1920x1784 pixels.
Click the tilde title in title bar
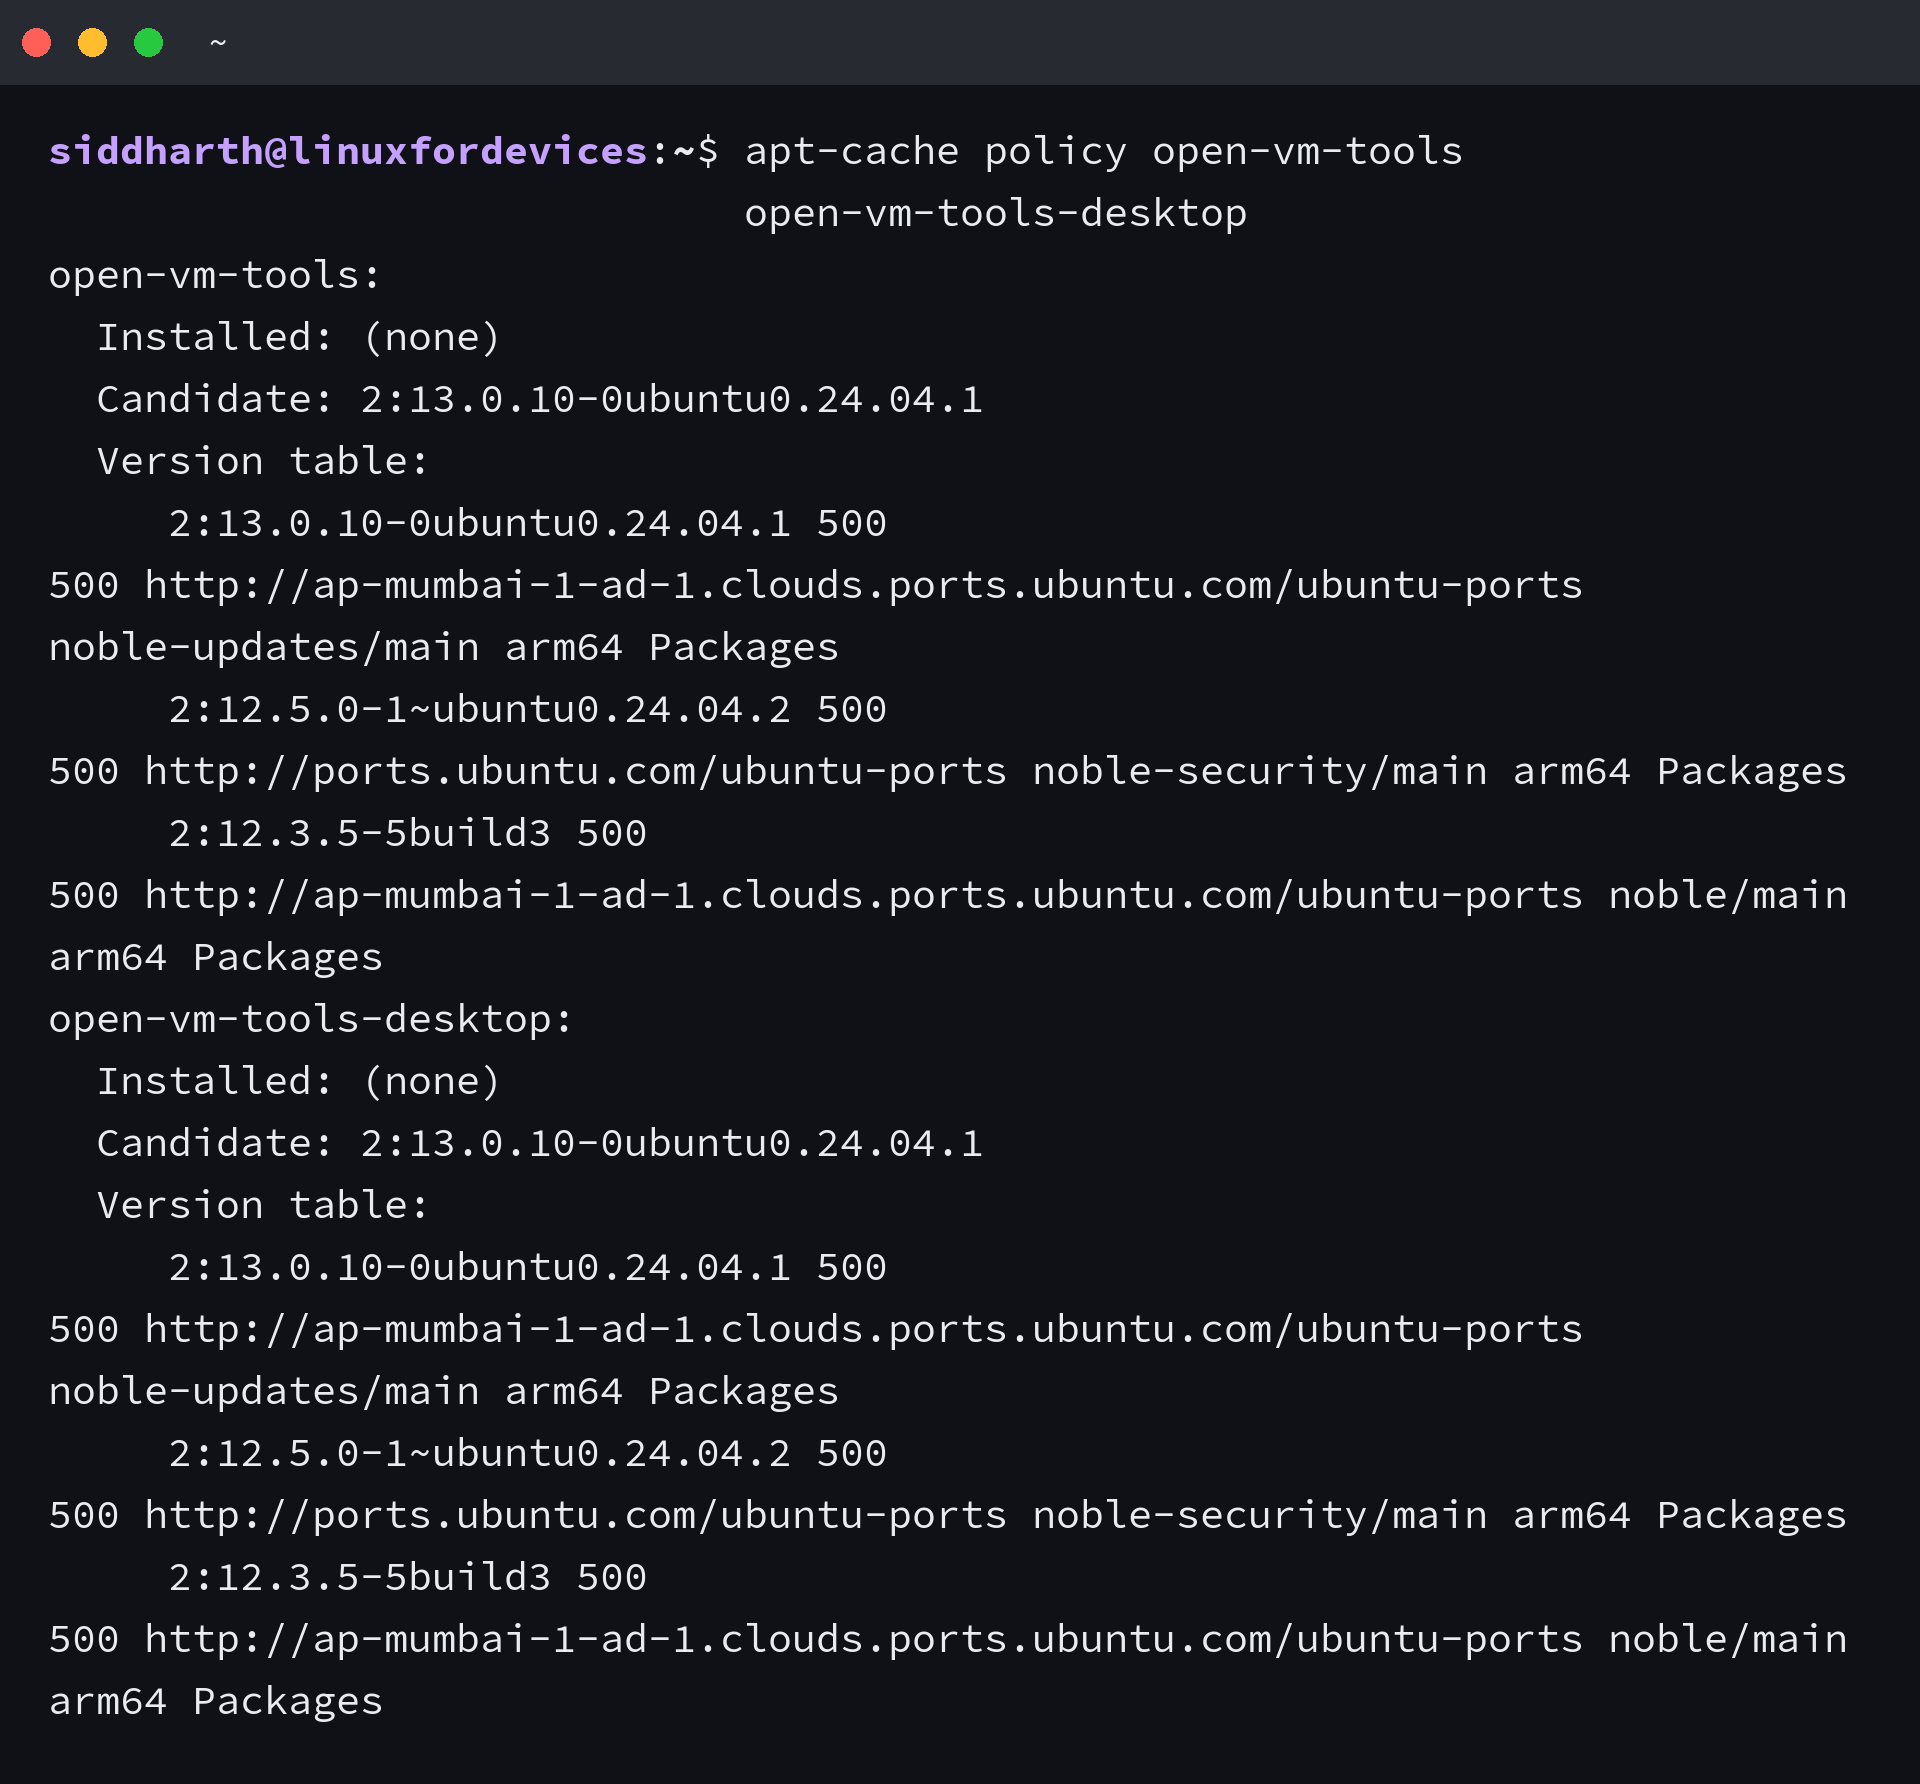point(218,43)
